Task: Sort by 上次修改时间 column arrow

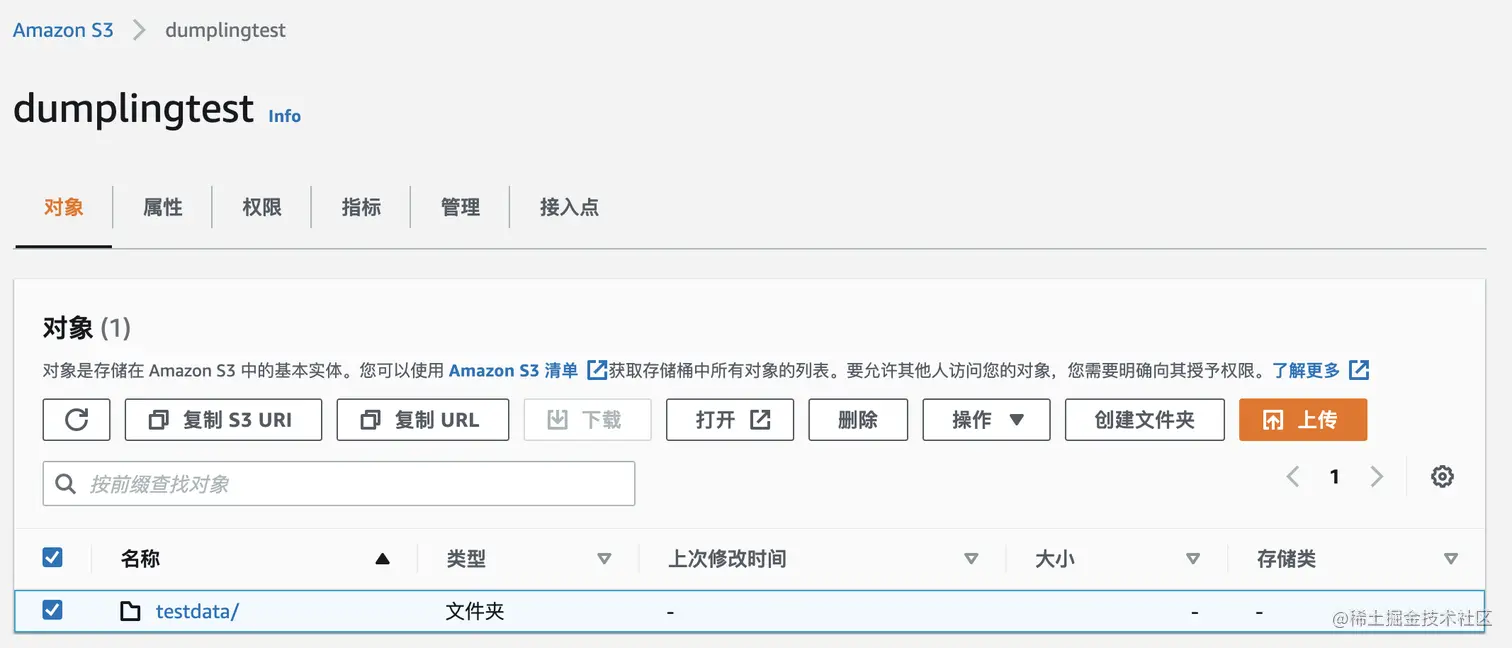Action: click(x=971, y=559)
